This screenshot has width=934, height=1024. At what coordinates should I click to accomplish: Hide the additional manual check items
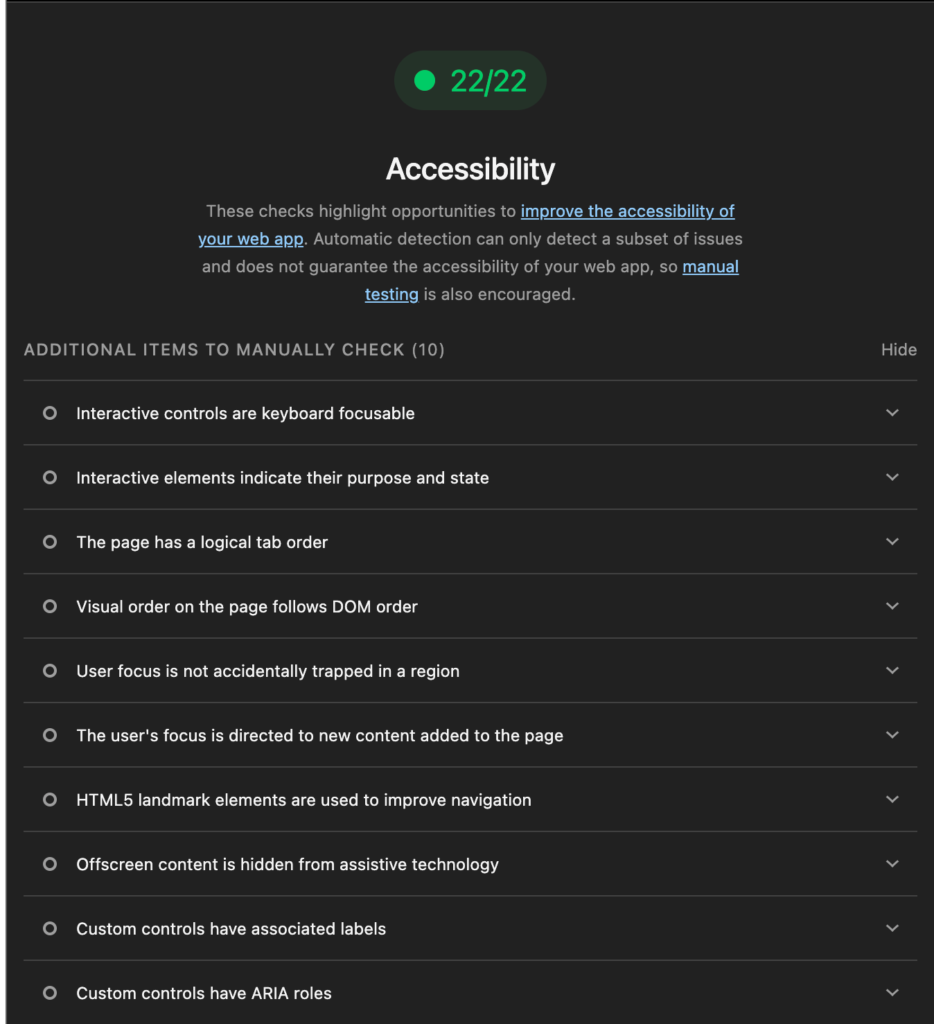tap(898, 350)
